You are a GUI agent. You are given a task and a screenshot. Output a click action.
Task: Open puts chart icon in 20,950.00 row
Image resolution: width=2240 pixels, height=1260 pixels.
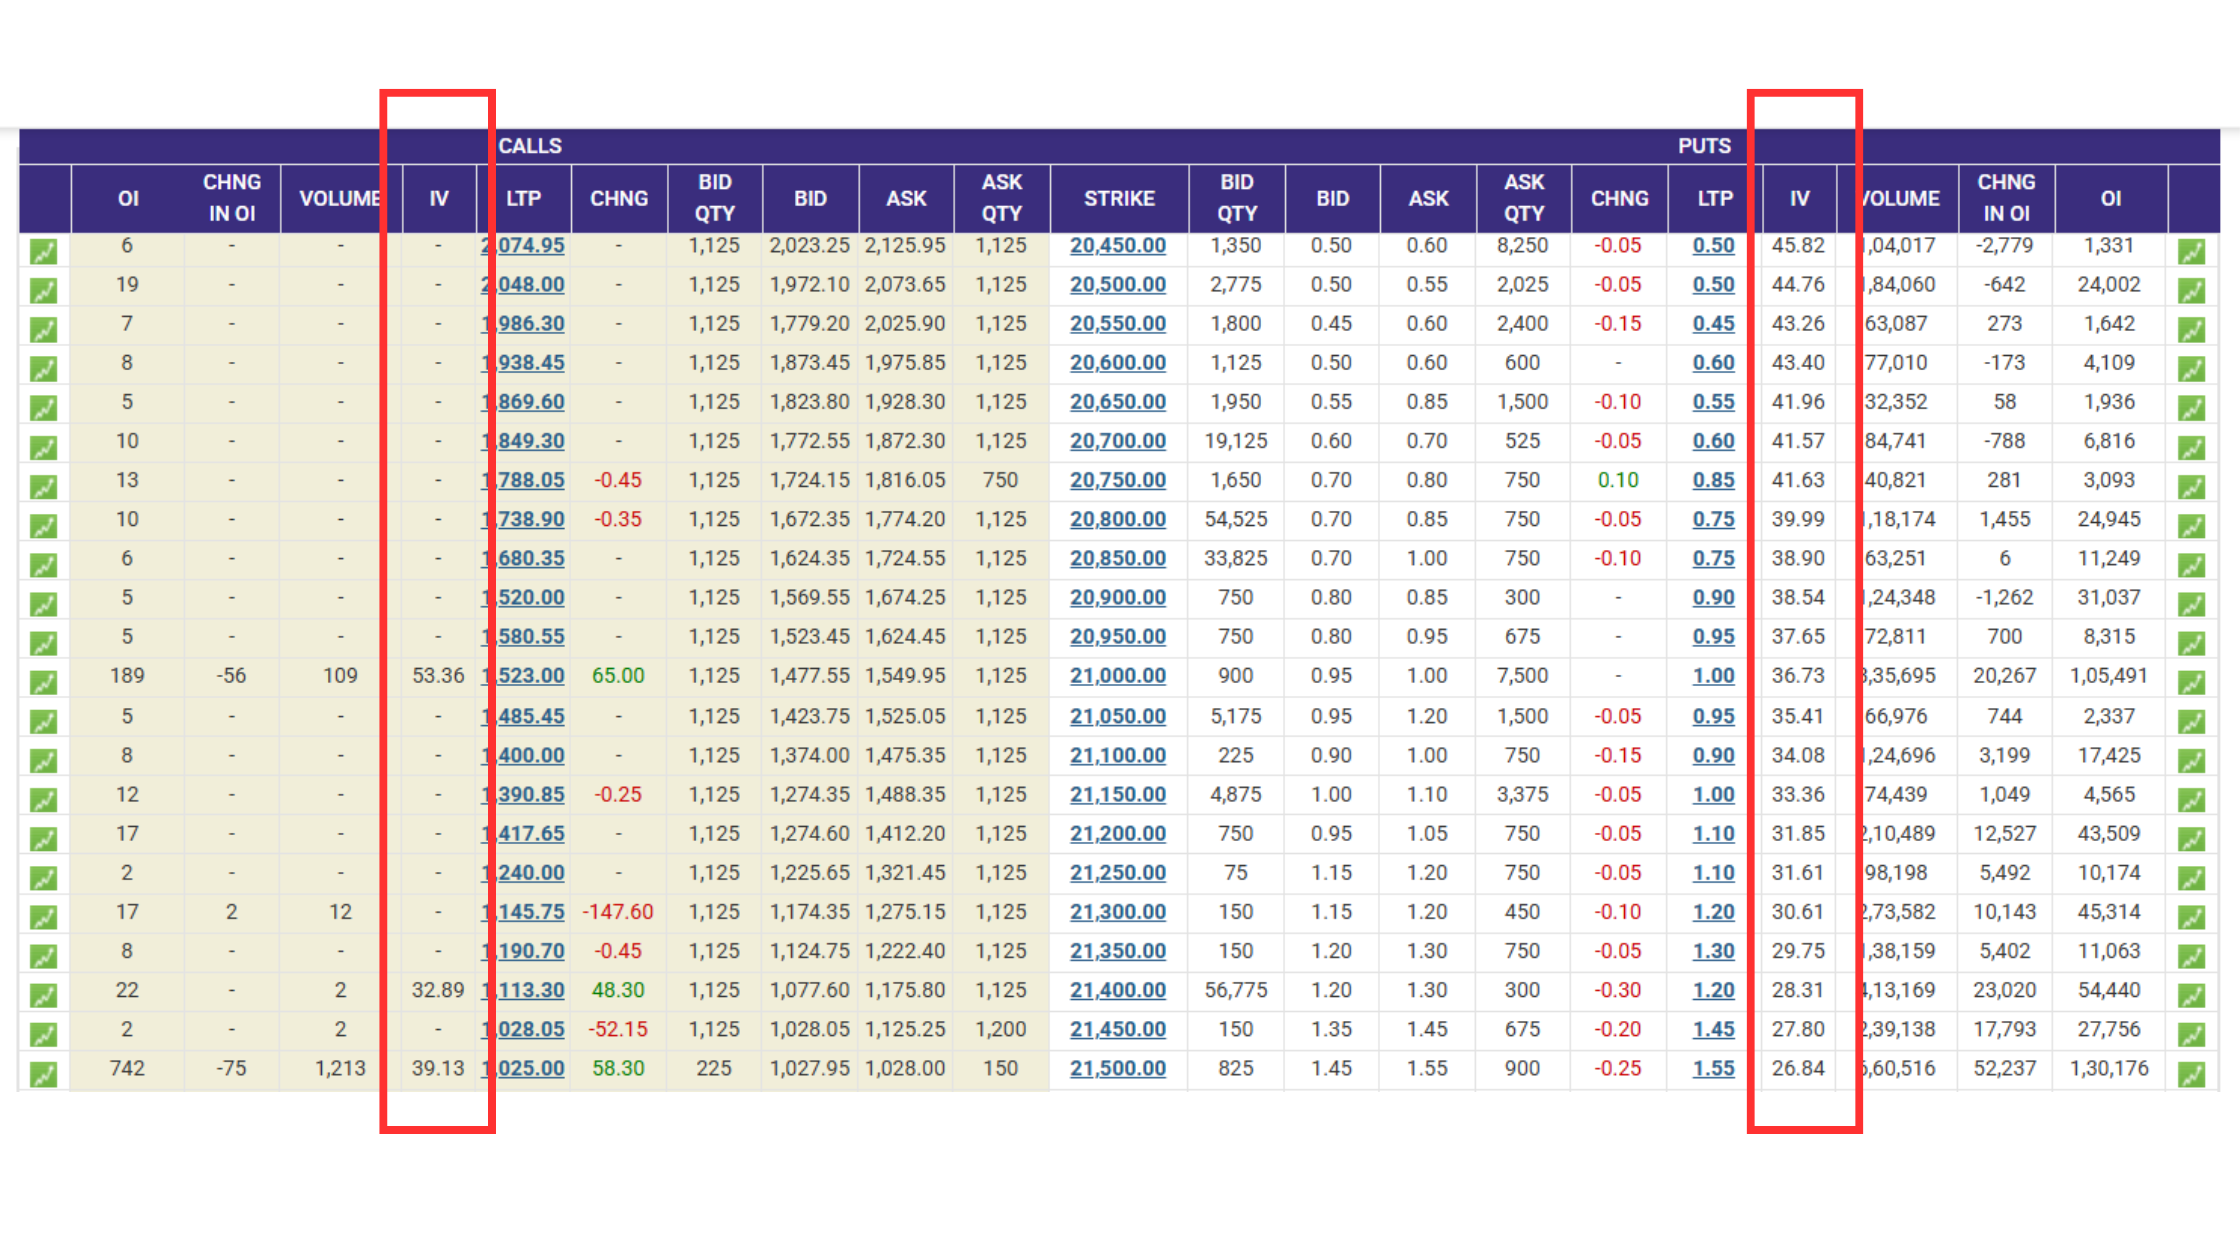pyautogui.click(x=2191, y=643)
